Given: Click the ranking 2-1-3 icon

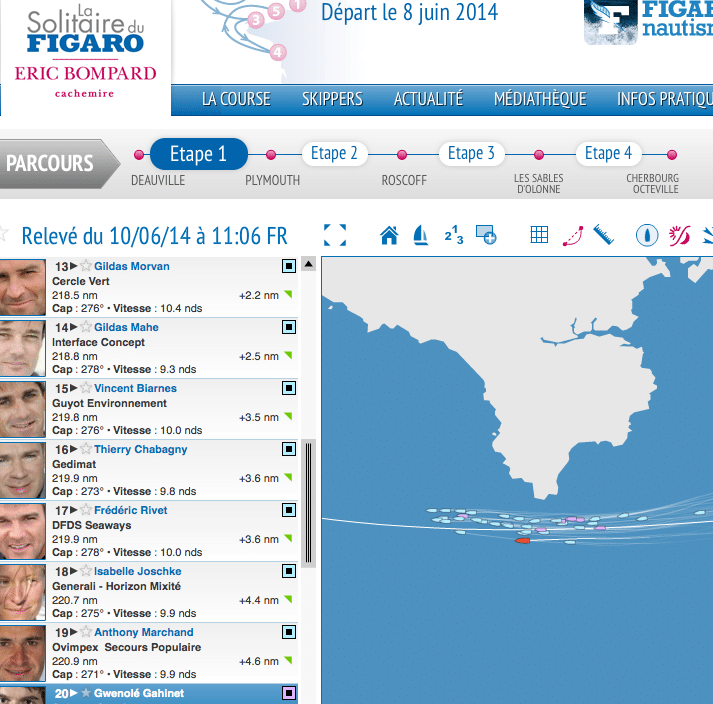Looking at the screenshot, I should click(x=454, y=236).
